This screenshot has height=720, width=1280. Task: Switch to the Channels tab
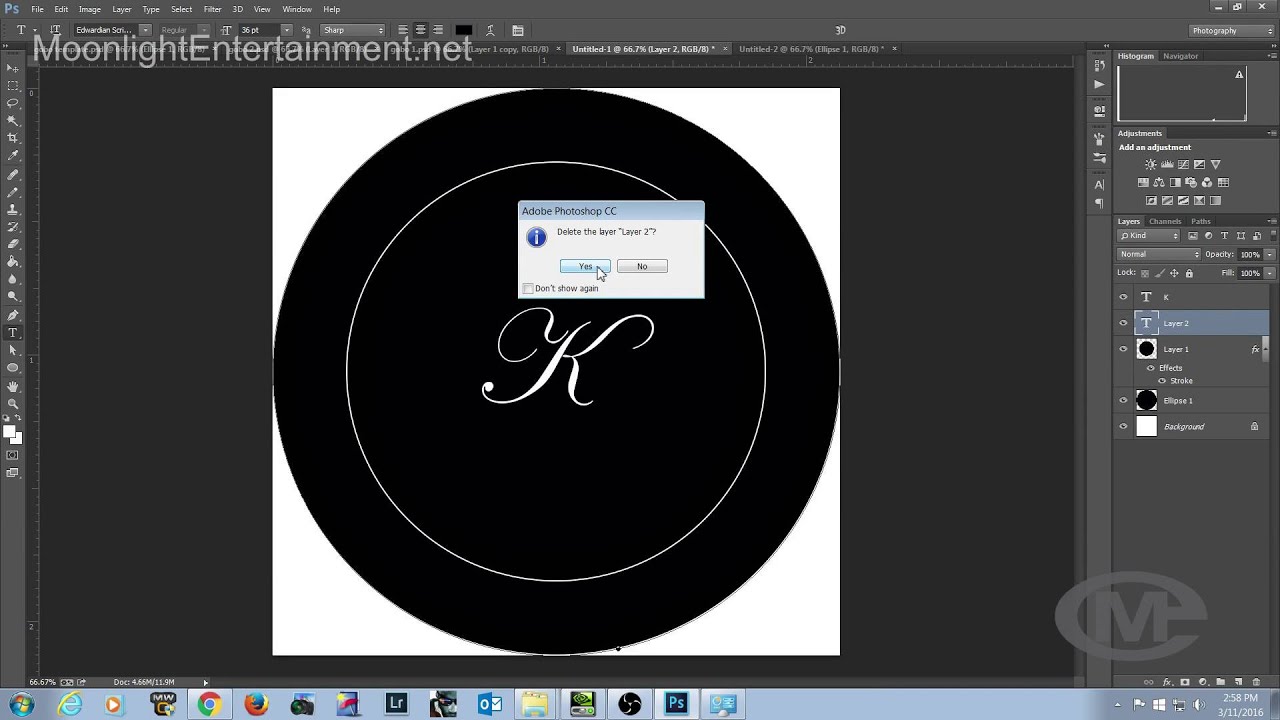tap(1165, 221)
